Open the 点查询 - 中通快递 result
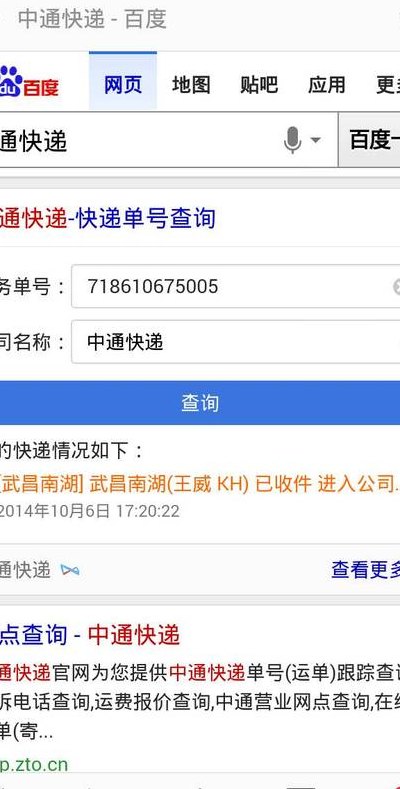Image resolution: width=400 pixels, height=789 pixels. (x=90, y=635)
